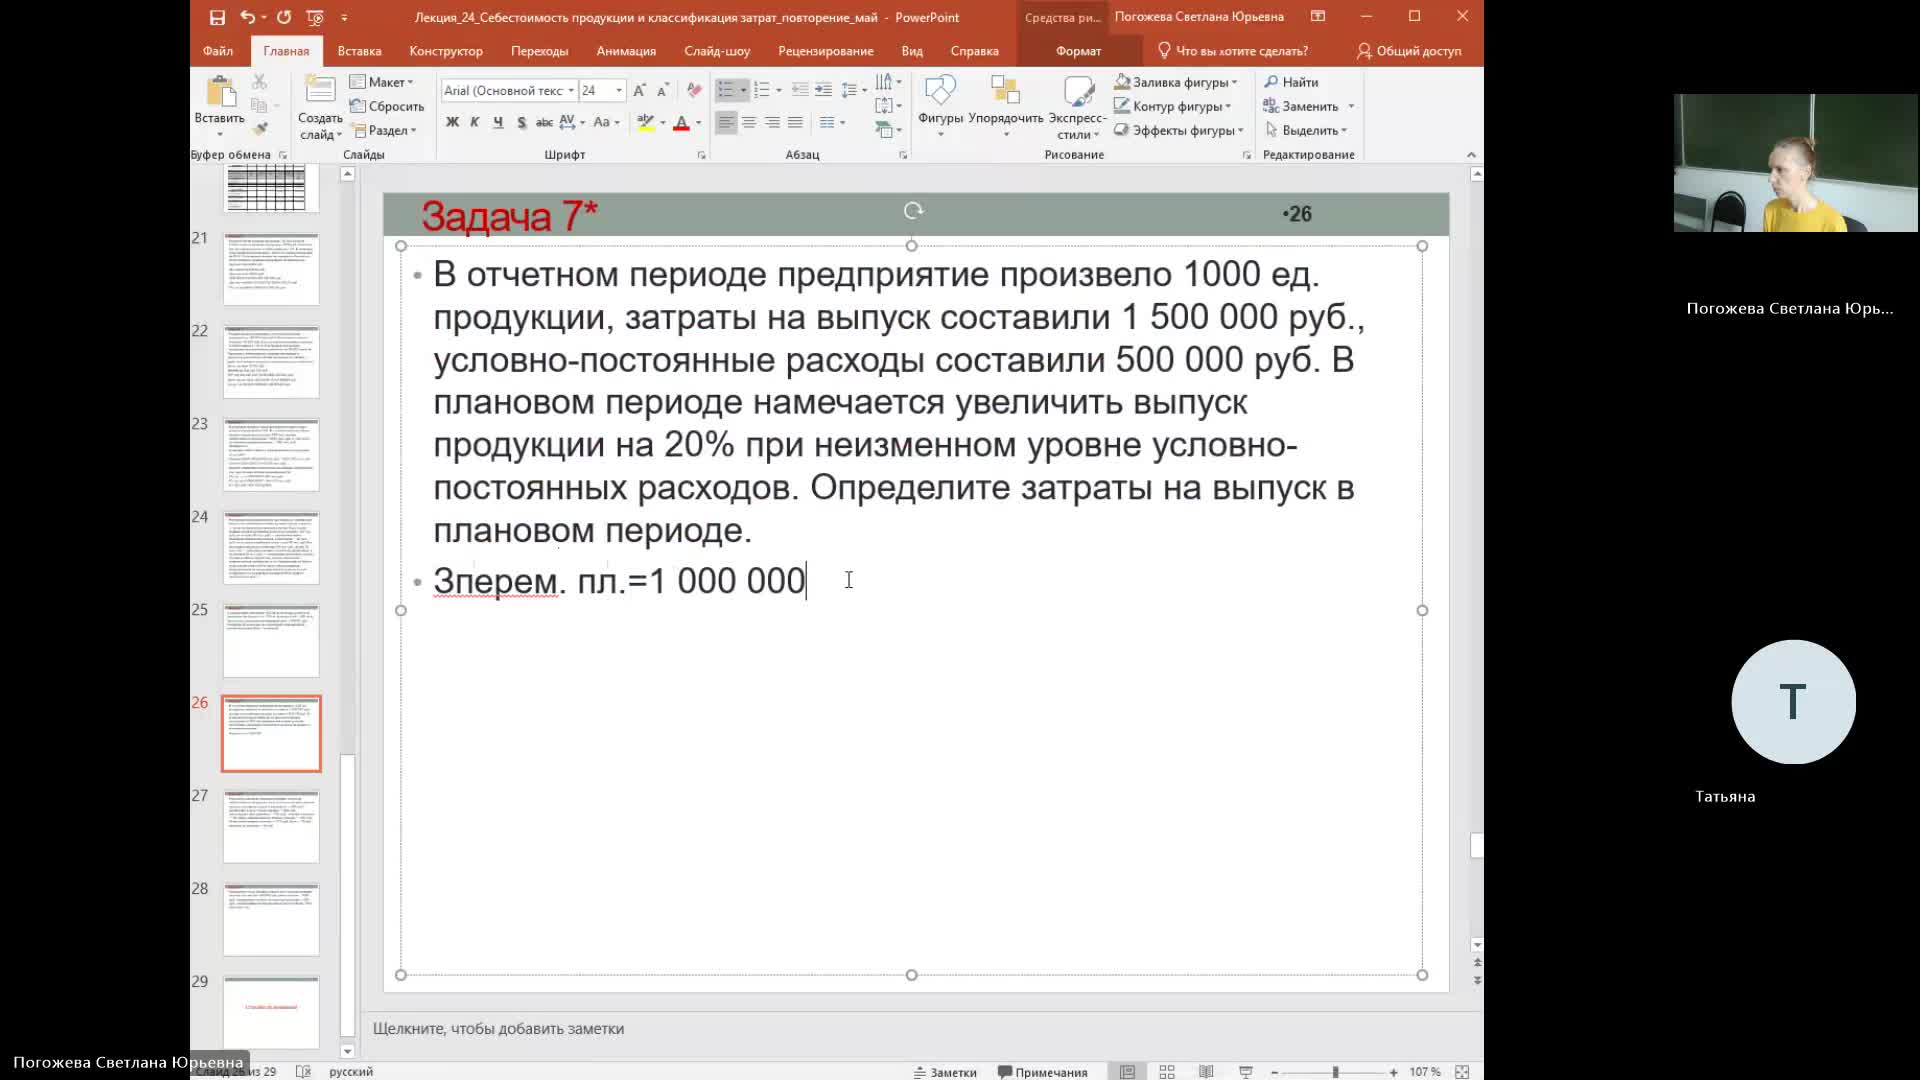Increase list indent level
Image resolution: width=1920 pixels, height=1080 pixels.
[x=823, y=90]
